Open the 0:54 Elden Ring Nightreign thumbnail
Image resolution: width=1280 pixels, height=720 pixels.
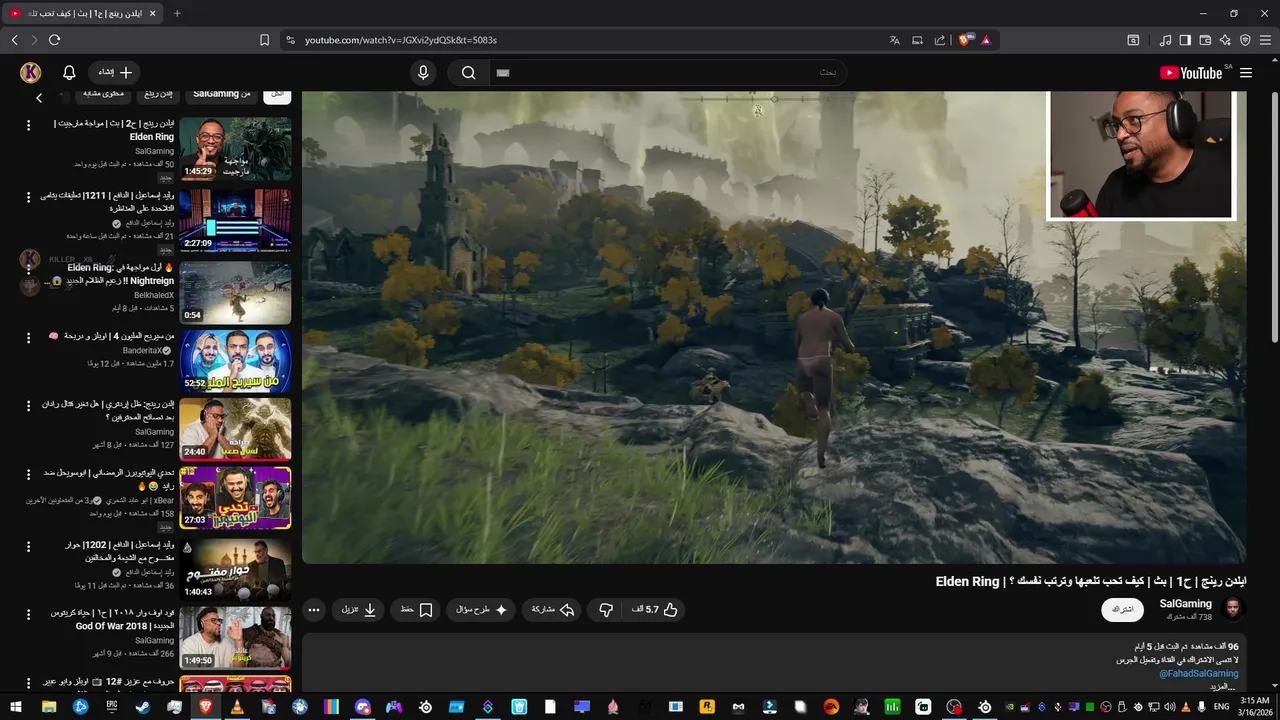pyautogui.click(x=235, y=292)
